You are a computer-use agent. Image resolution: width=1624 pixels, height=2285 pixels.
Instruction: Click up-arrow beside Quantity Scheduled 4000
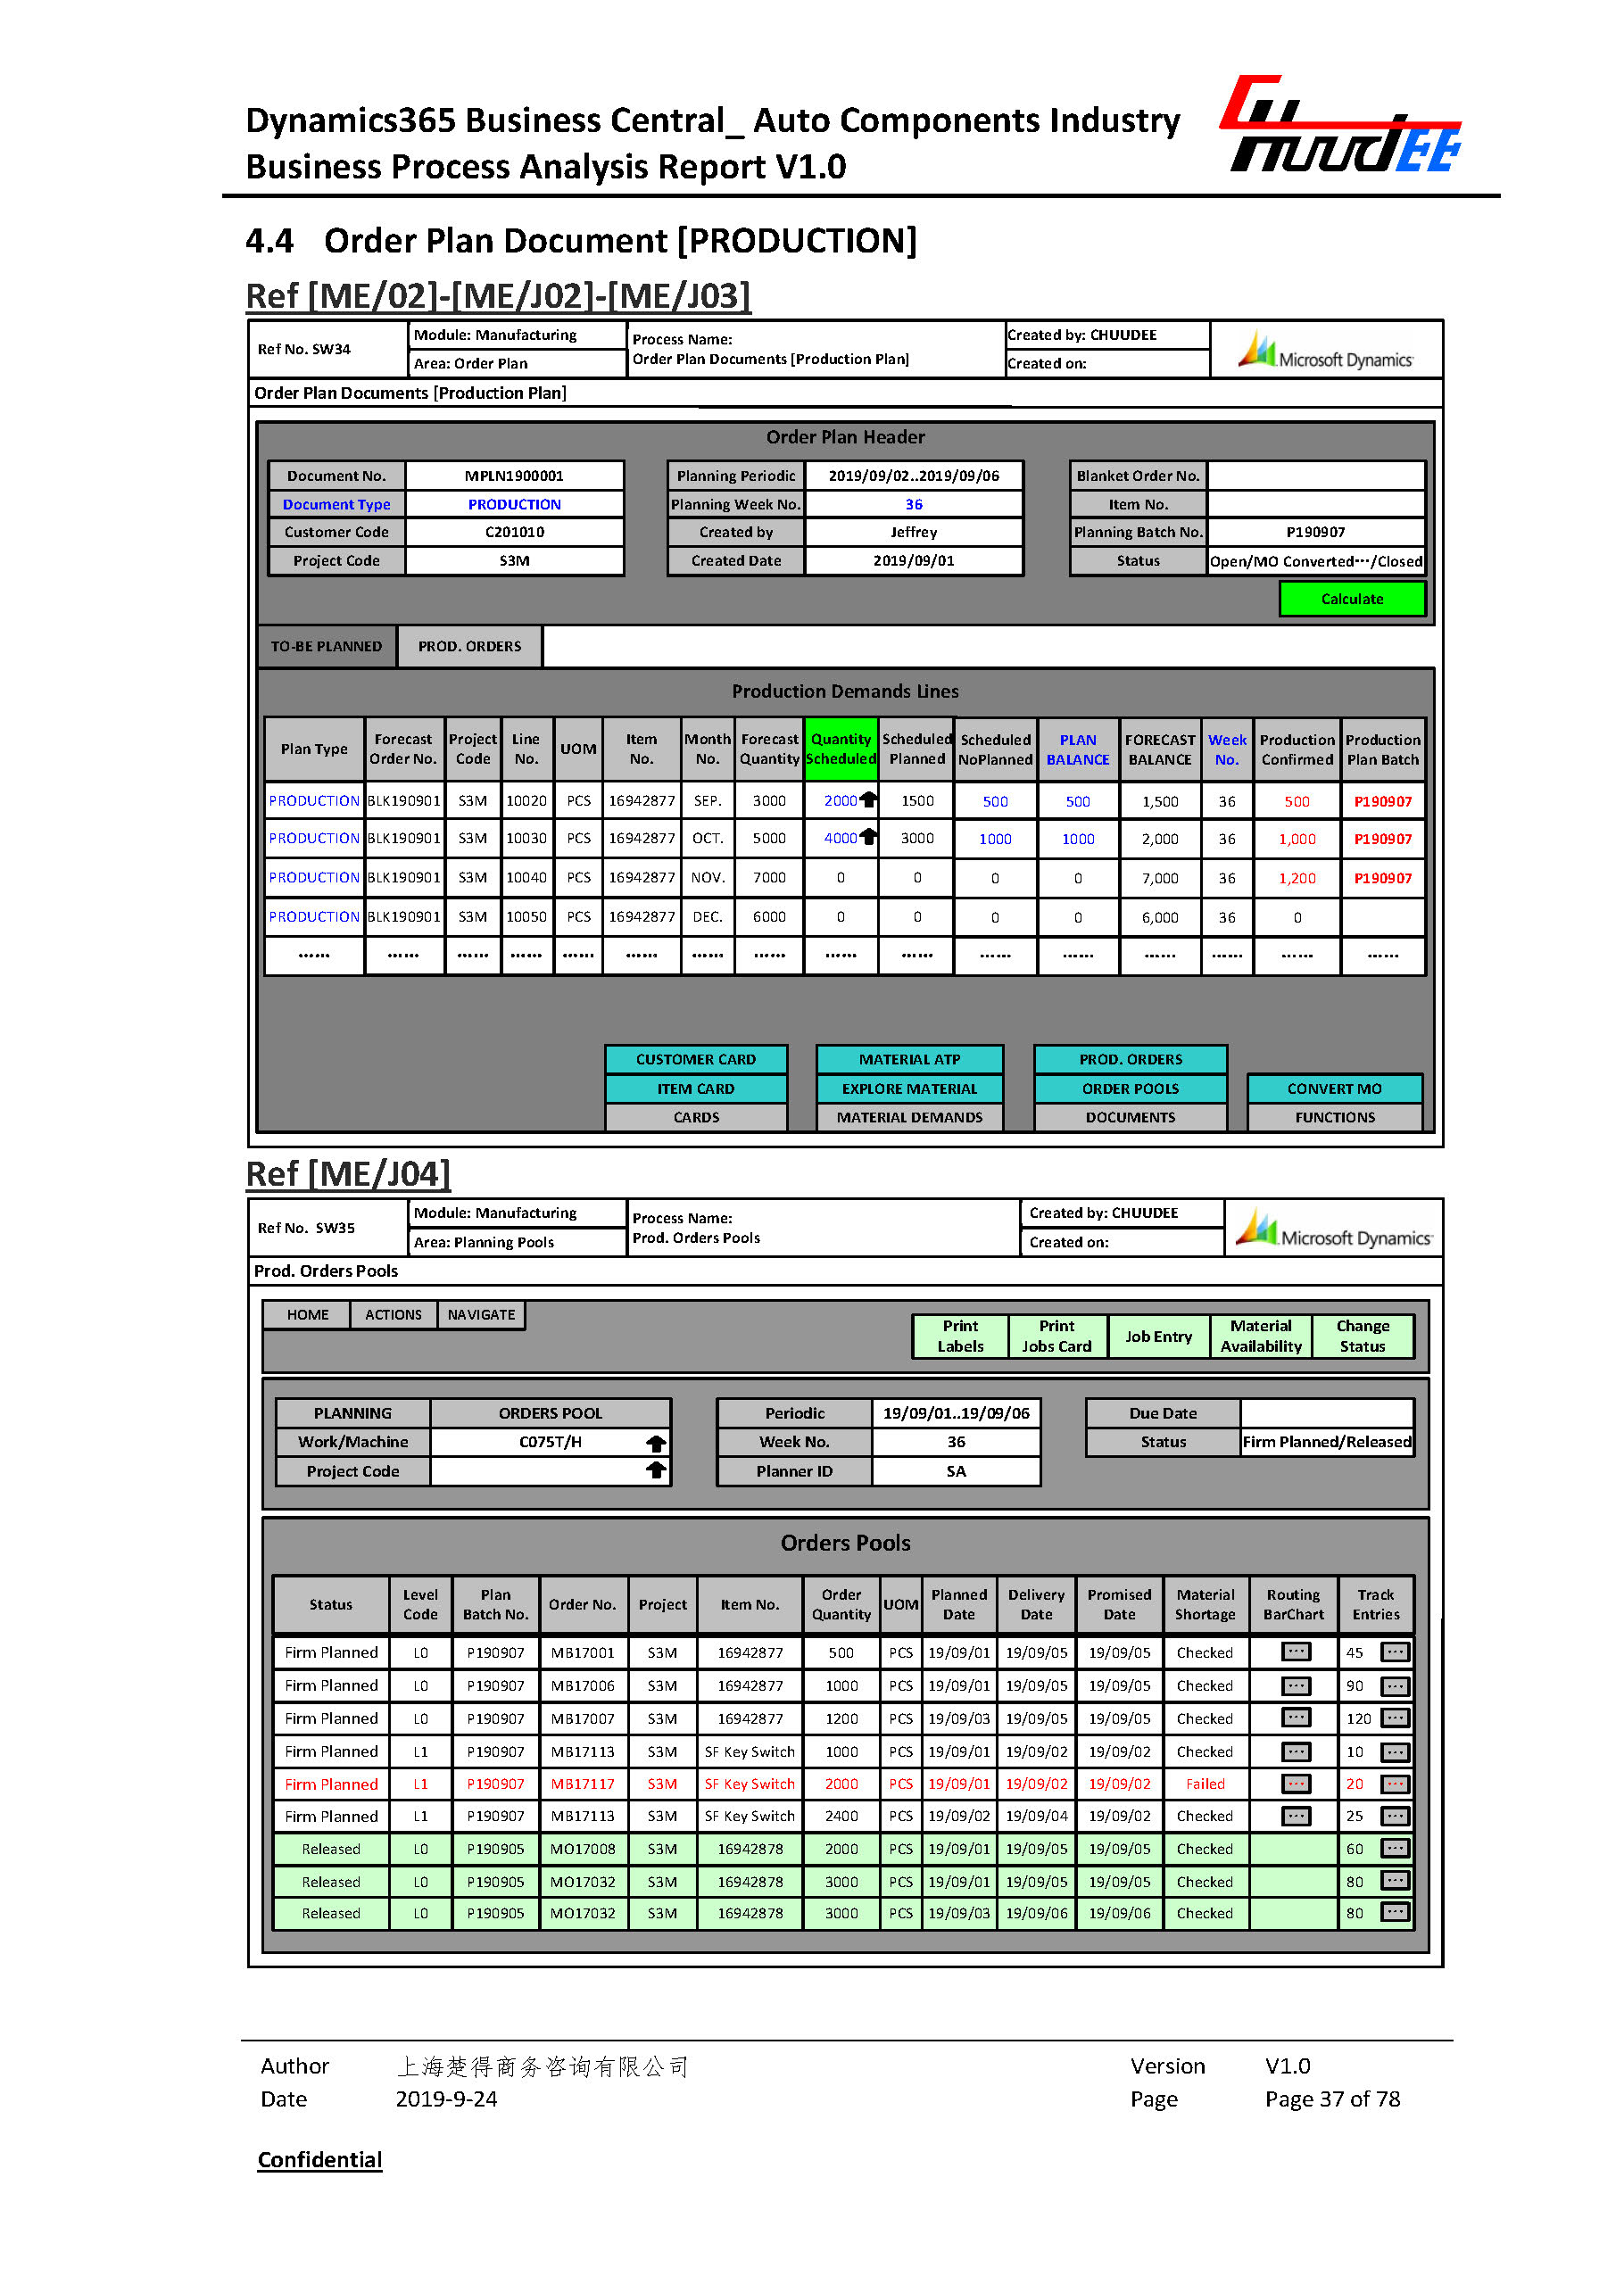[868, 837]
